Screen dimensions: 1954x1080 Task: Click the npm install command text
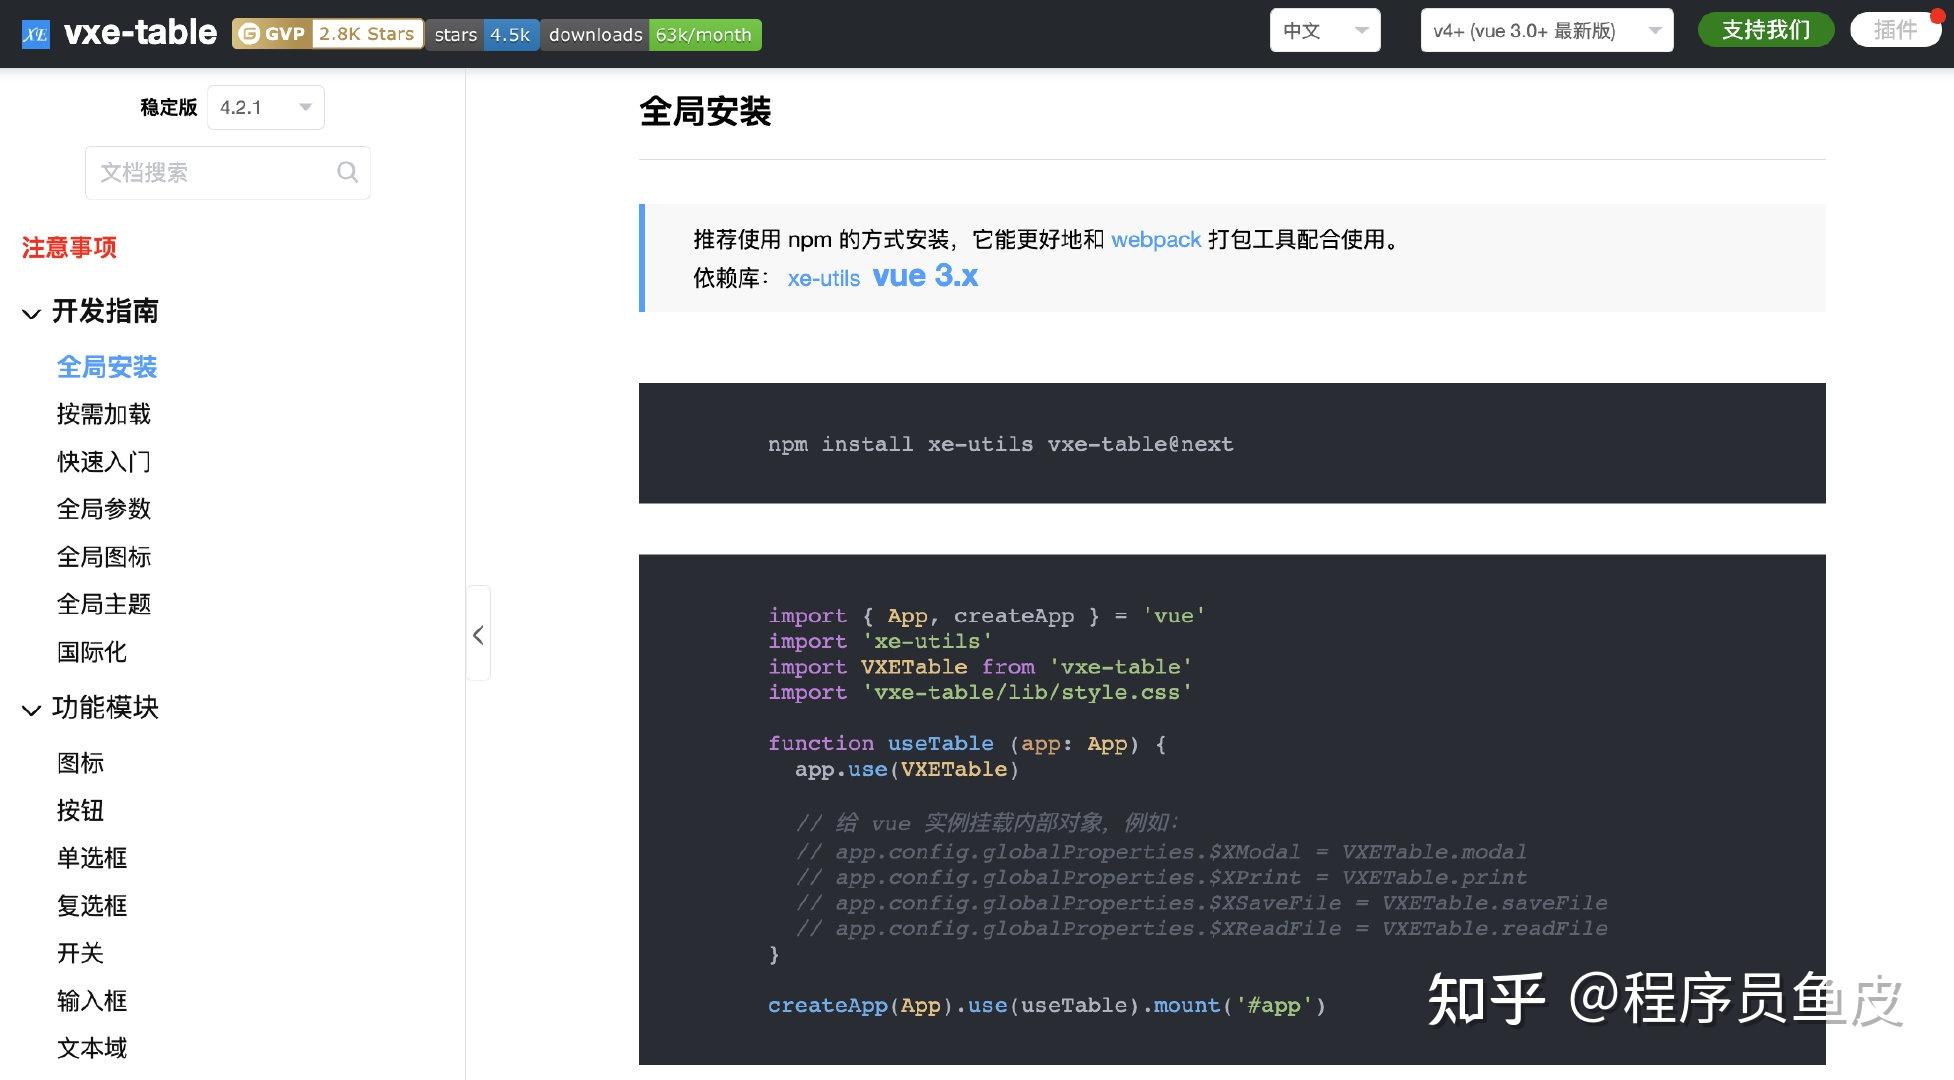(1001, 444)
